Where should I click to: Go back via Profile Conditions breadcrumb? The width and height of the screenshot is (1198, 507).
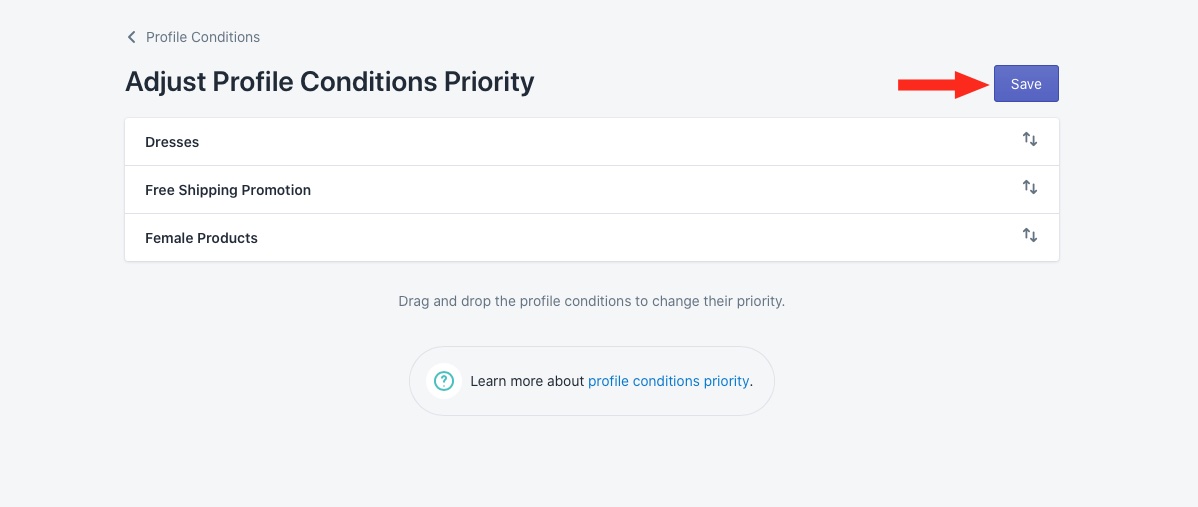pos(202,37)
